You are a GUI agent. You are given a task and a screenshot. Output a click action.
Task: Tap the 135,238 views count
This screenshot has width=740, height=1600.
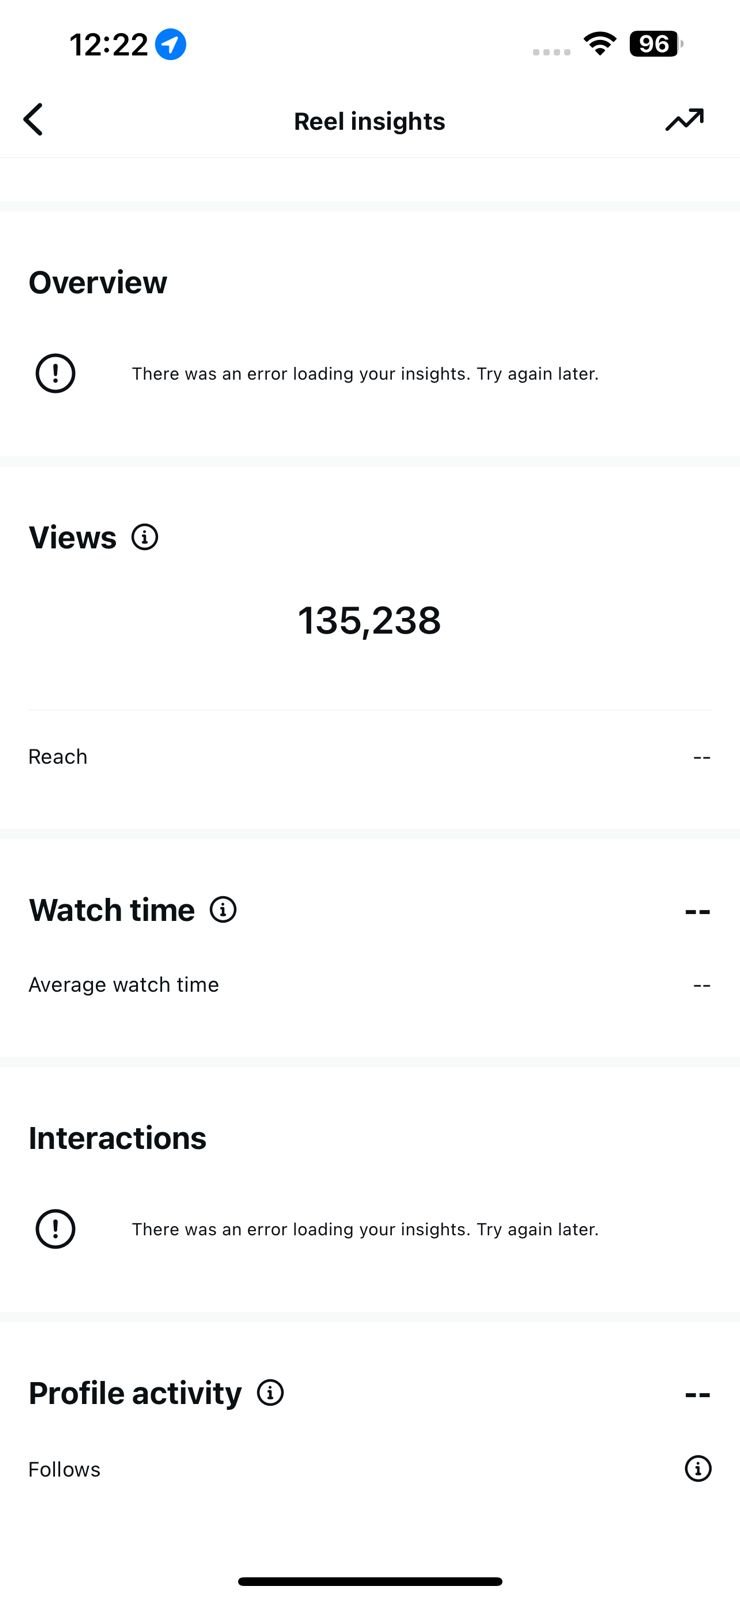(369, 621)
